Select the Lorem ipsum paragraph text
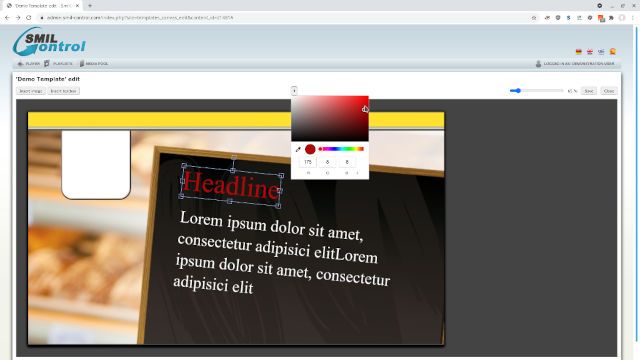640x360 pixels. pyautogui.click(x=282, y=252)
